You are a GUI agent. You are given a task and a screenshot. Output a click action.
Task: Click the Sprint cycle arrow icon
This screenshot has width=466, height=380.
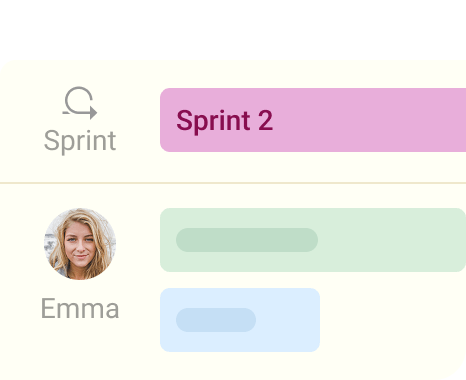[x=80, y=103]
